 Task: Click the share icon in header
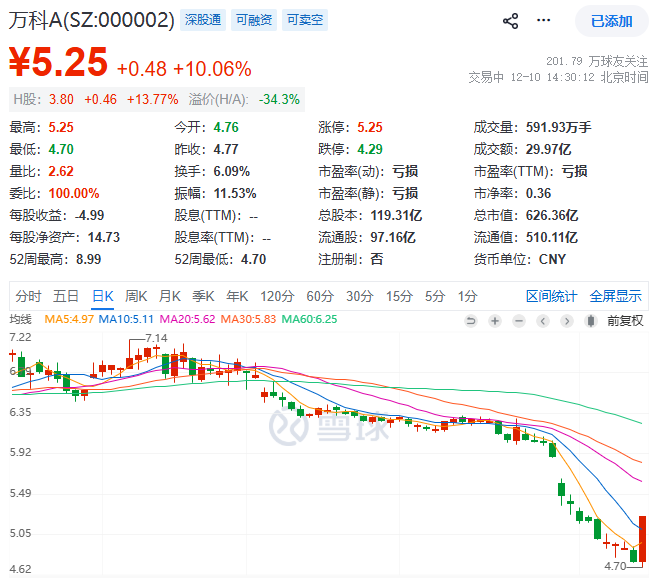pos(511,20)
